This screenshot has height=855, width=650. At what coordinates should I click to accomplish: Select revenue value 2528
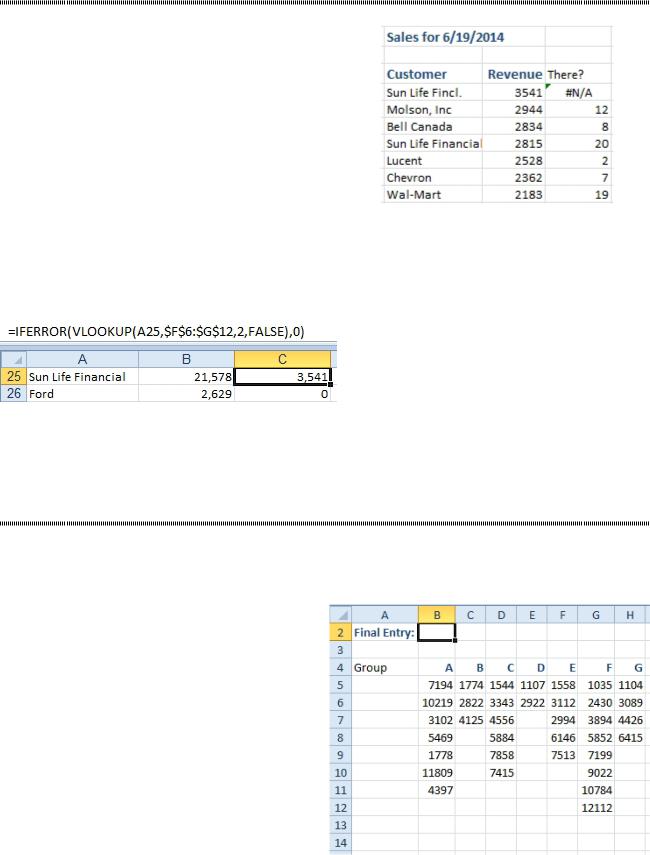[514, 161]
